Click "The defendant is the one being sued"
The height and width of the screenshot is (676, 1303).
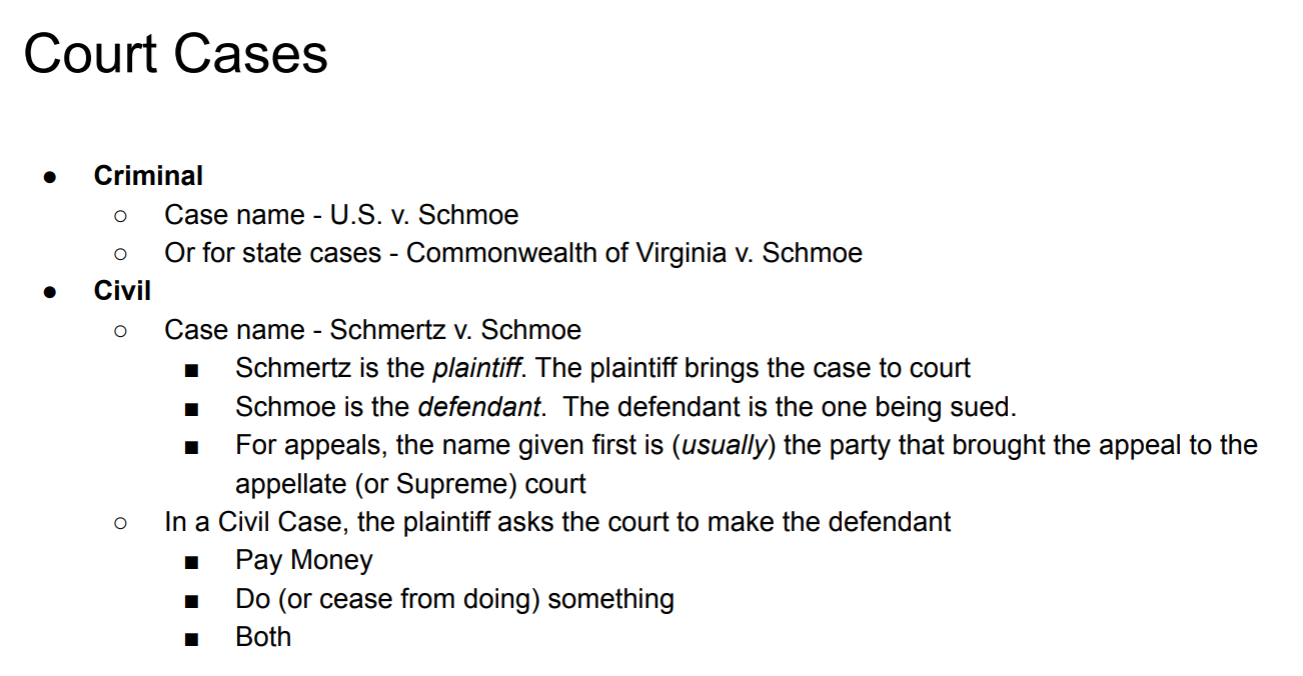coord(790,407)
